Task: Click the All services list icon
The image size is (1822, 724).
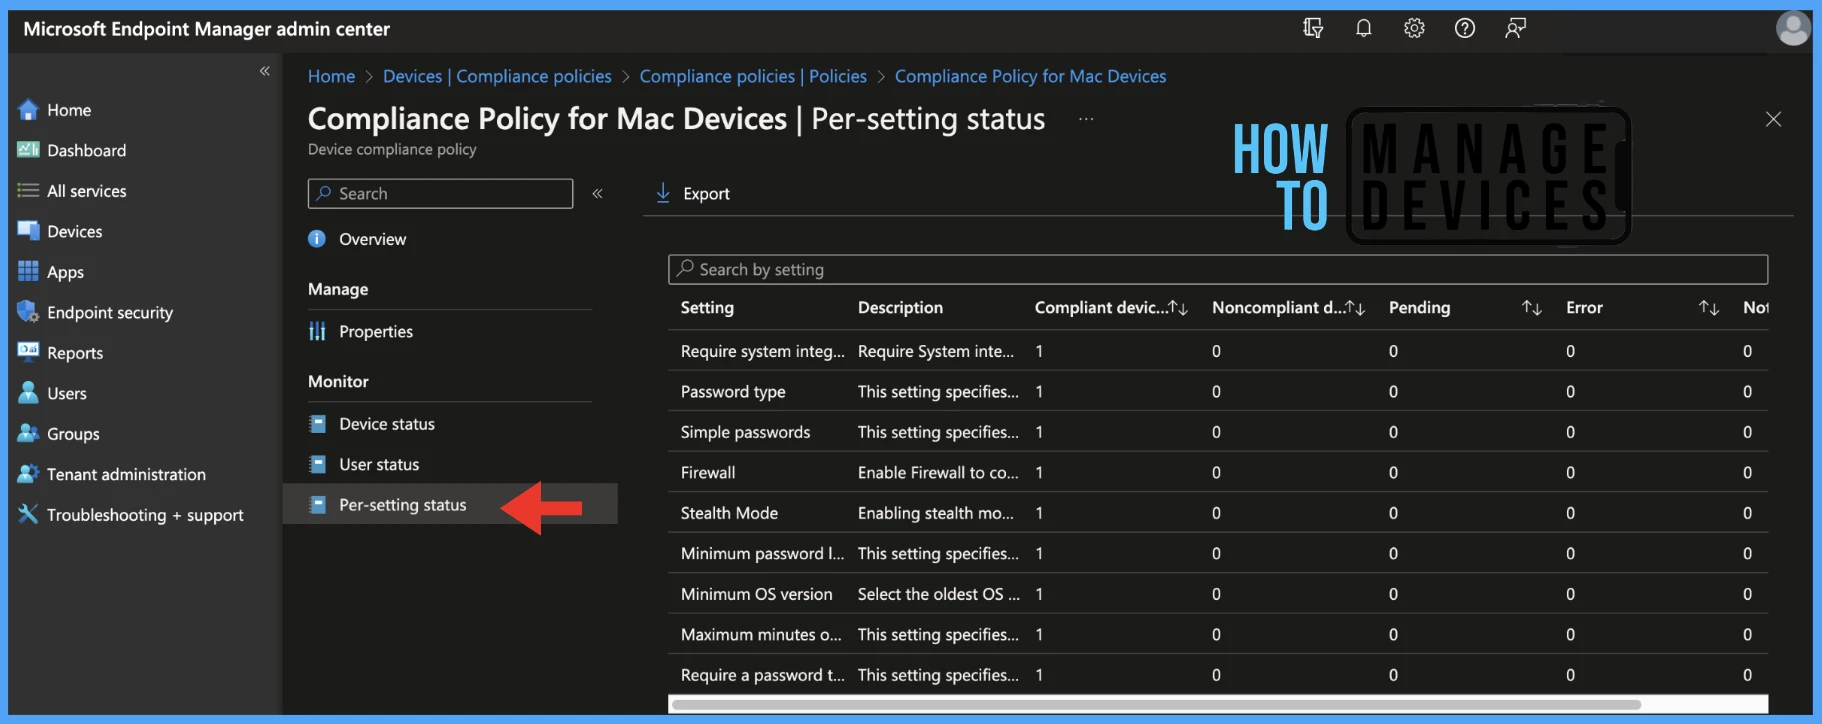Action: pos(28,191)
